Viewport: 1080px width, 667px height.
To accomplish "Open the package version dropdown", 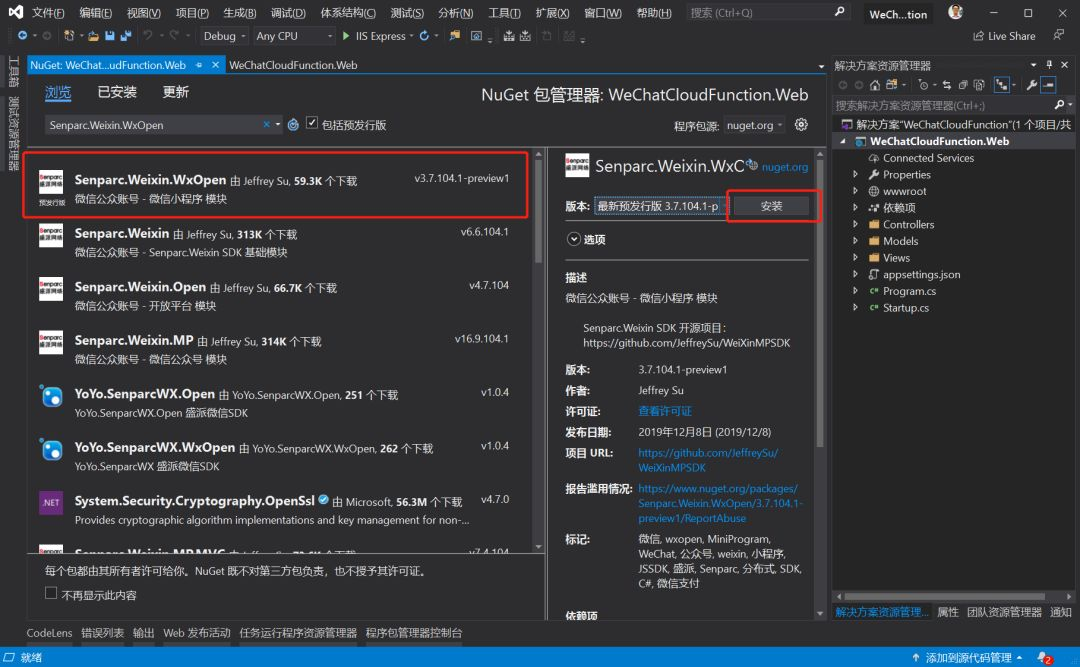I will point(660,206).
